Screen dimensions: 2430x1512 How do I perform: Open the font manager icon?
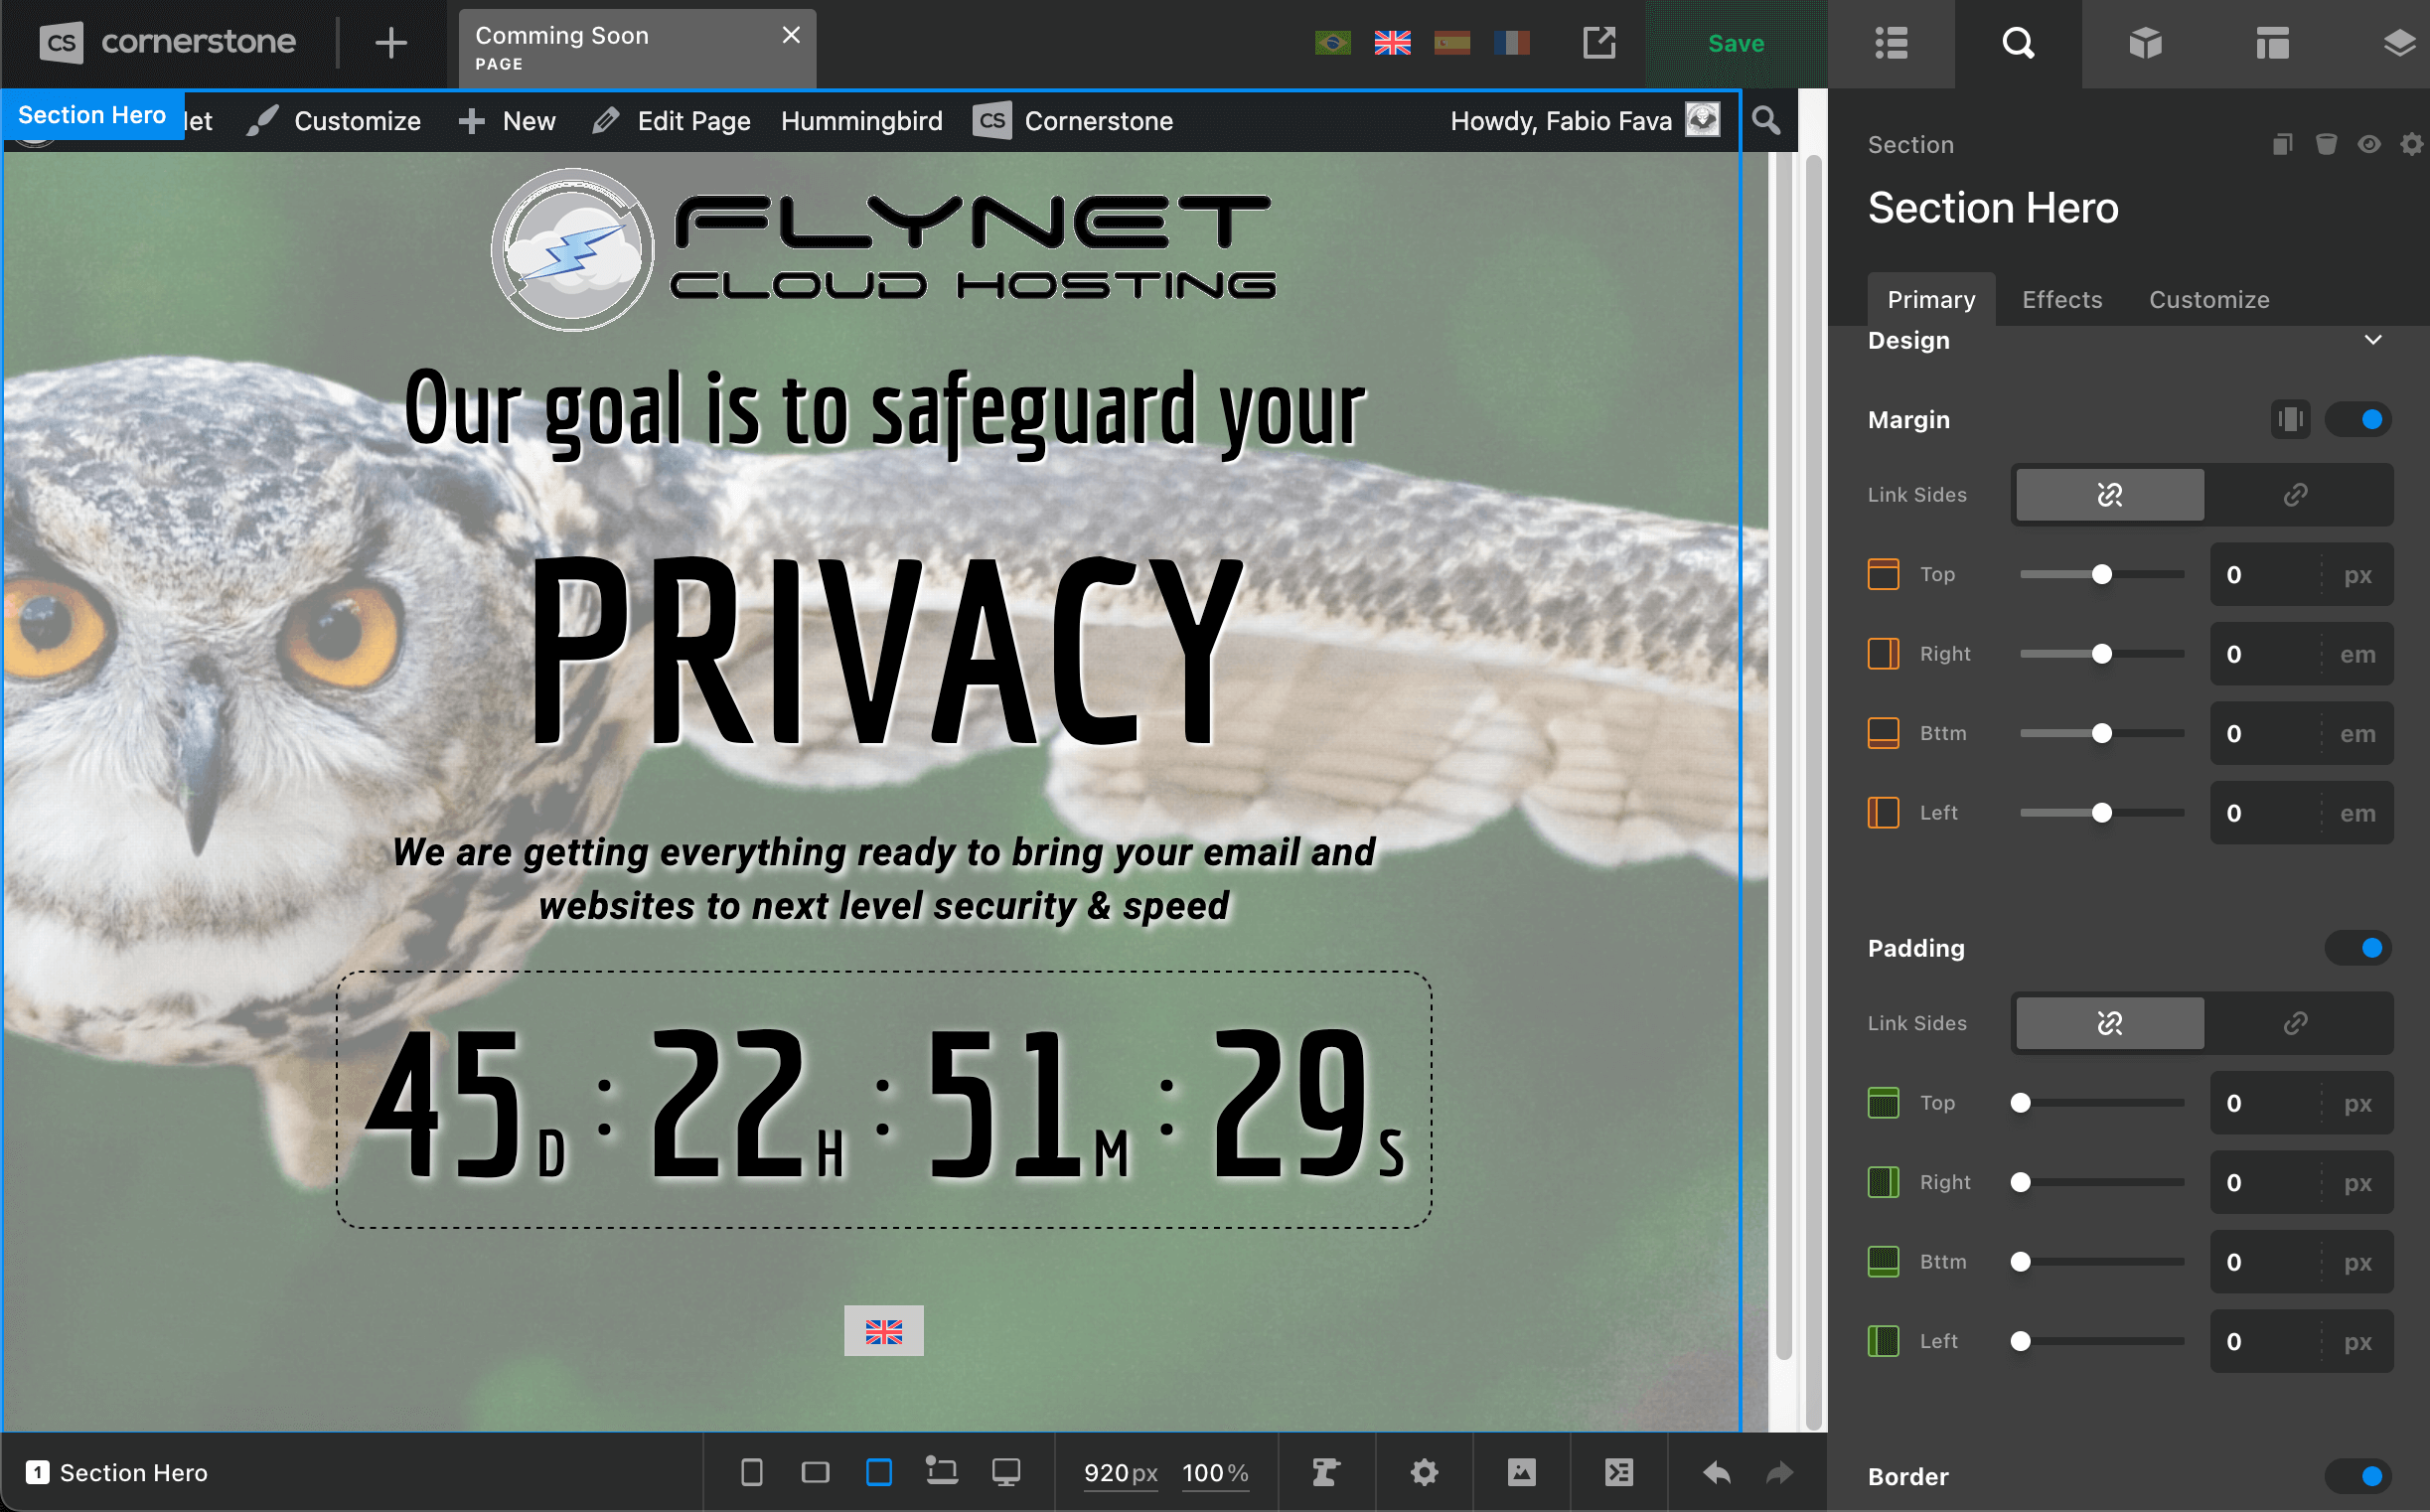(1326, 1472)
